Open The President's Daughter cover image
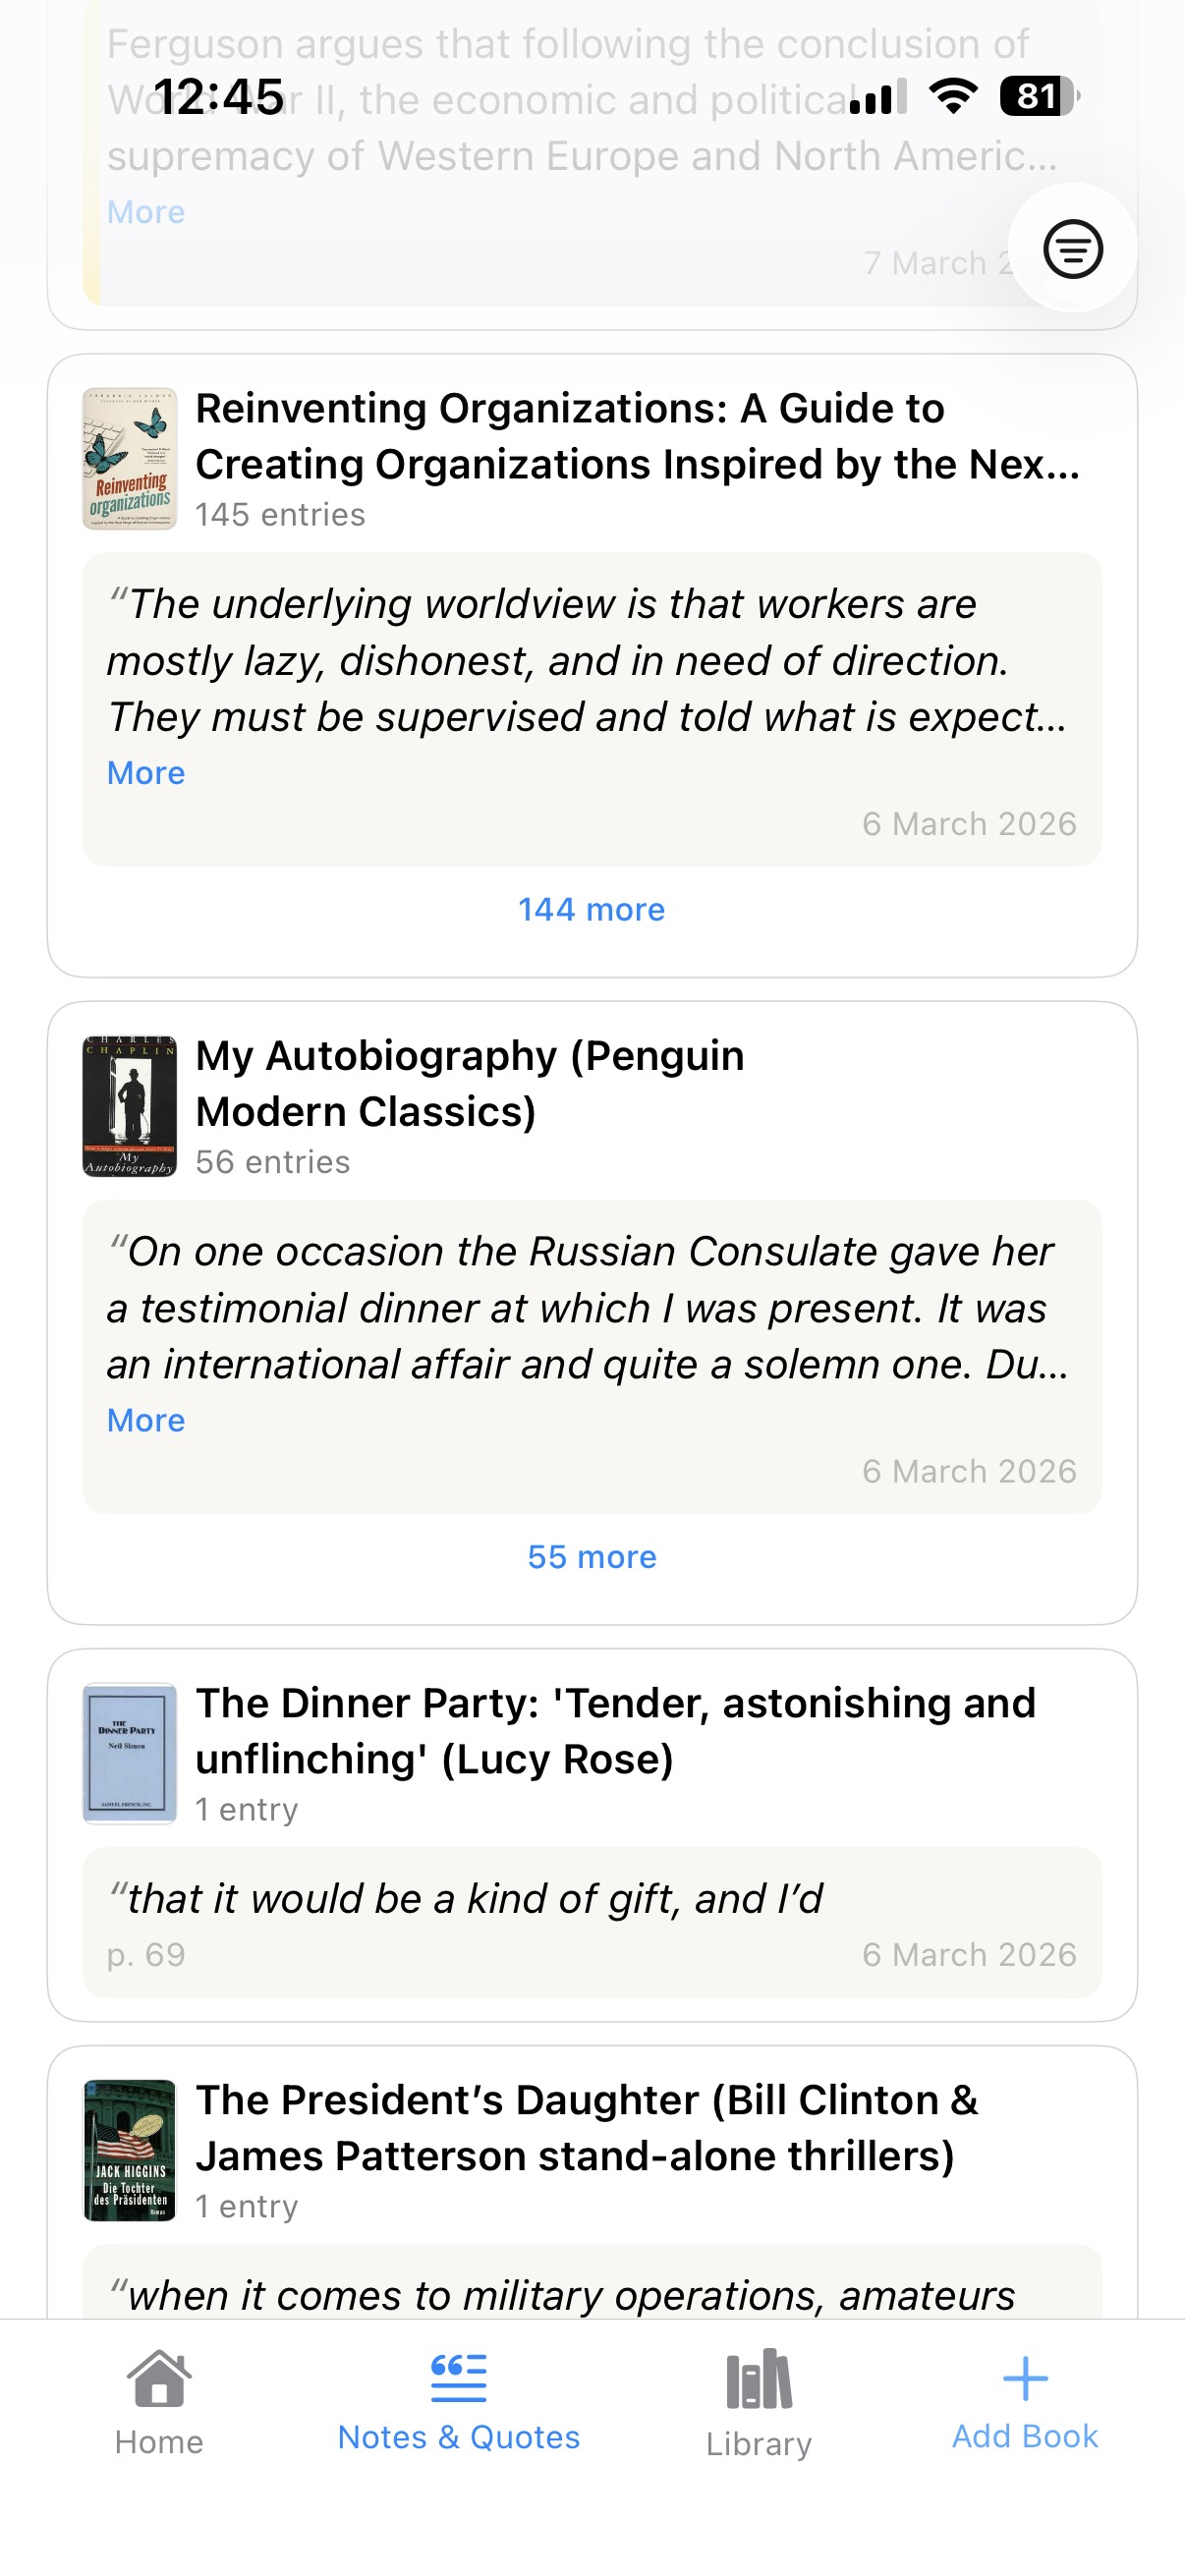This screenshot has width=1185, height=2576. (x=130, y=2150)
